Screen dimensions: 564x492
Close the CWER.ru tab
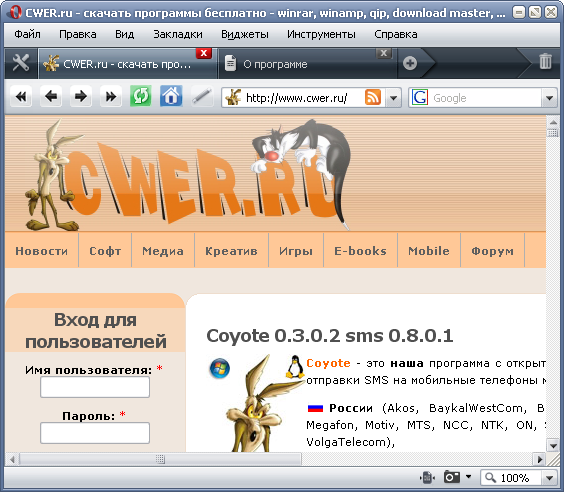click(204, 53)
